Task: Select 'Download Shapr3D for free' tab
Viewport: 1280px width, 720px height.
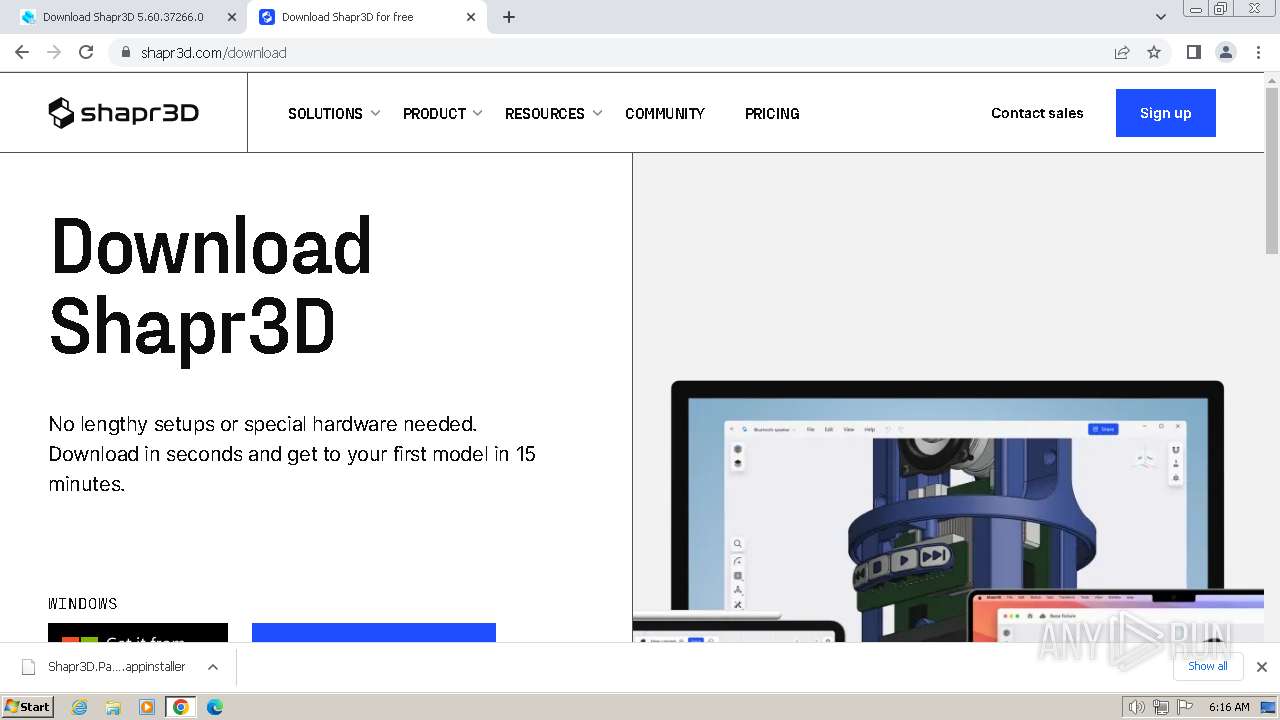Action: pyautogui.click(x=368, y=17)
